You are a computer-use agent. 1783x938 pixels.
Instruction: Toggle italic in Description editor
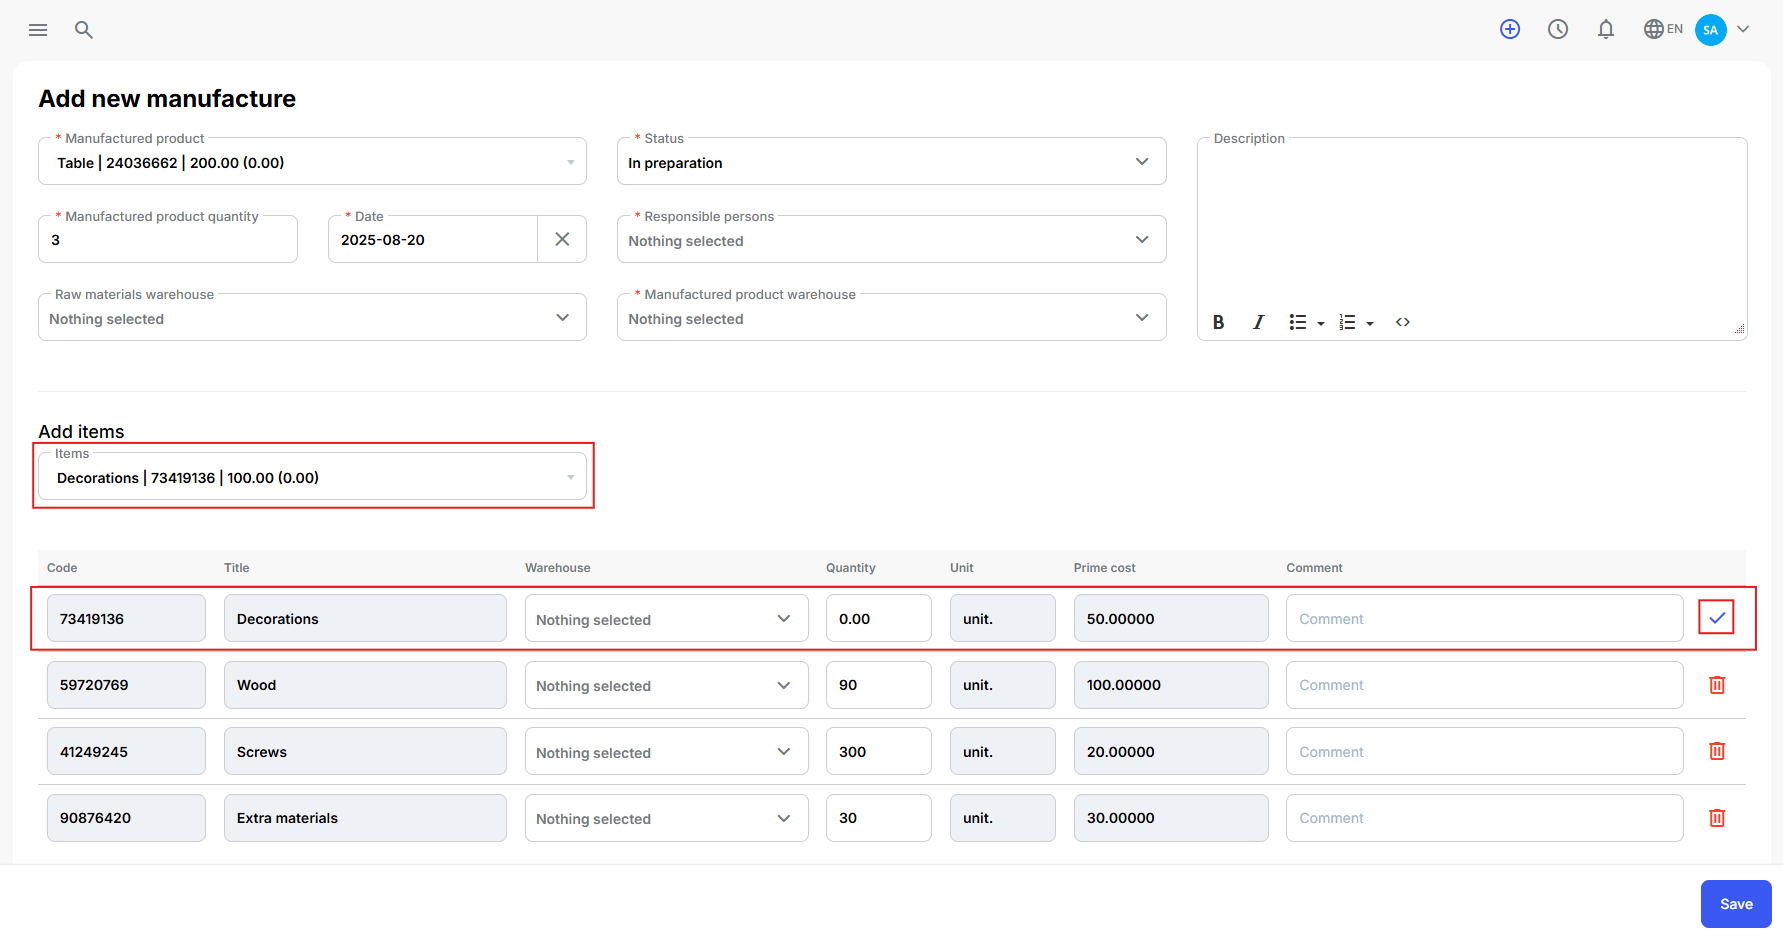coord(1258,322)
